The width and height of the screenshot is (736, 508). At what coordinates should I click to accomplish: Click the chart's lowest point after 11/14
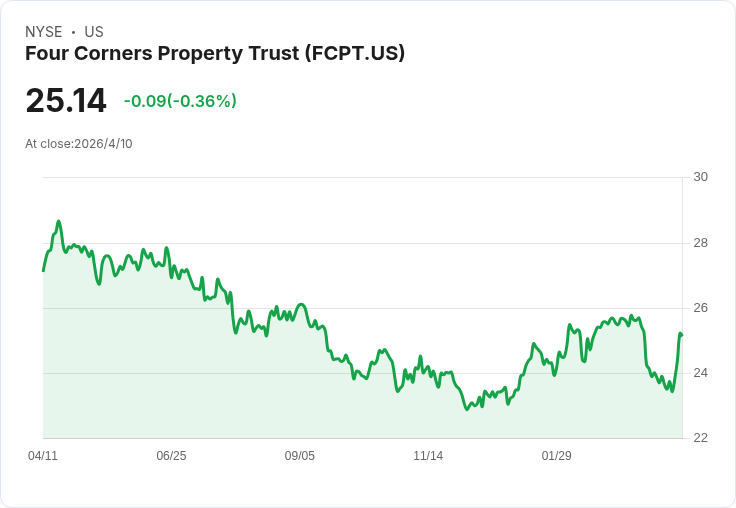coord(467,409)
